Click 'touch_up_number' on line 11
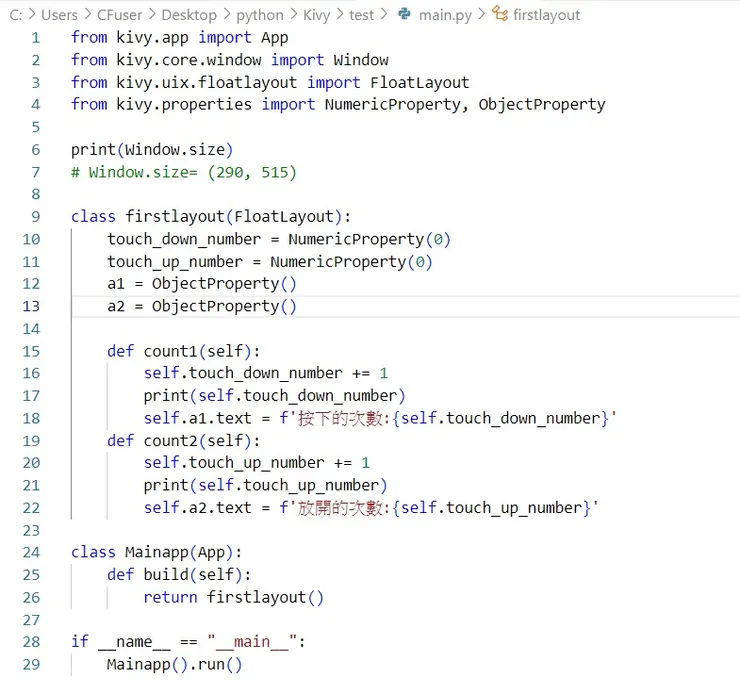 tap(175, 262)
